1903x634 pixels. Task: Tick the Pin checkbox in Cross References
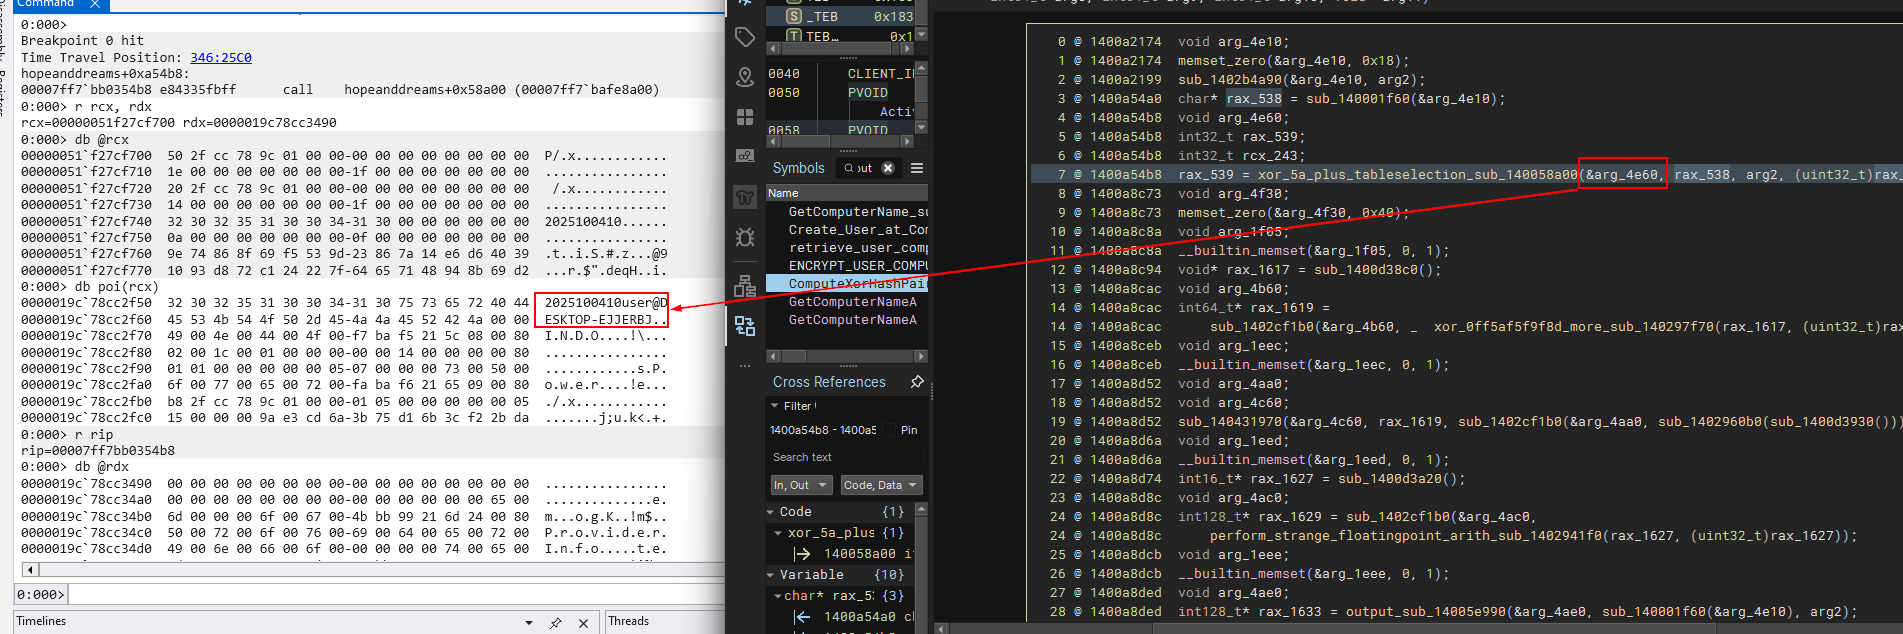(890, 430)
